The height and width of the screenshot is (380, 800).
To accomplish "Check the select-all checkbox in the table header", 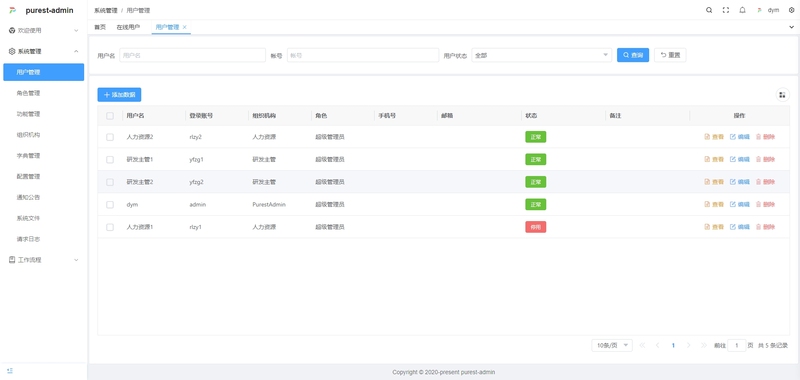I will click(110, 116).
